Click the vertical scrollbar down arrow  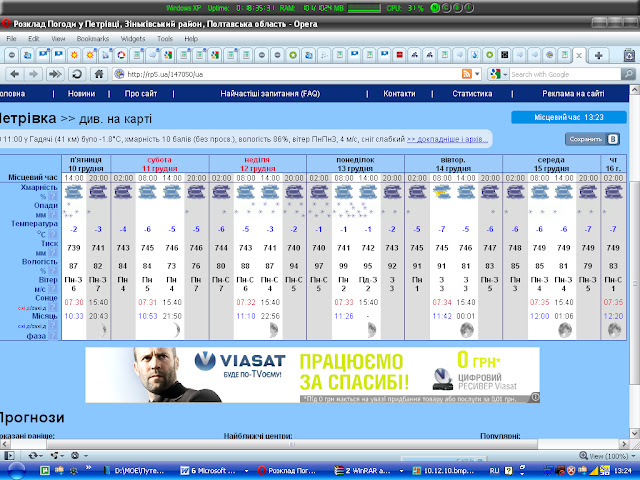pyautogui.click(x=634, y=433)
